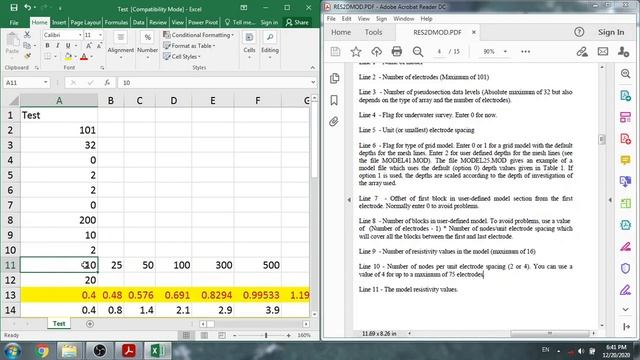This screenshot has height=360, width=640.
Task: Switch to Page Break Preview in status bar
Action: (222, 335)
